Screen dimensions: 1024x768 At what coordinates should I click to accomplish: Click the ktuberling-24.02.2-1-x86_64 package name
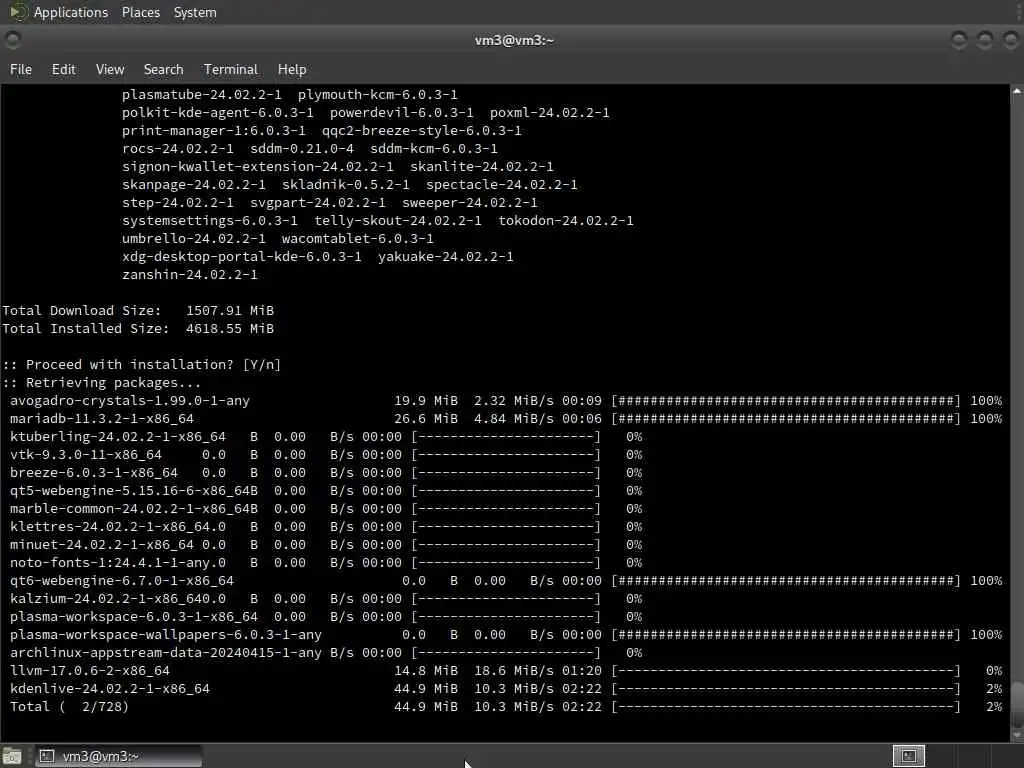click(x=118, y=436)
